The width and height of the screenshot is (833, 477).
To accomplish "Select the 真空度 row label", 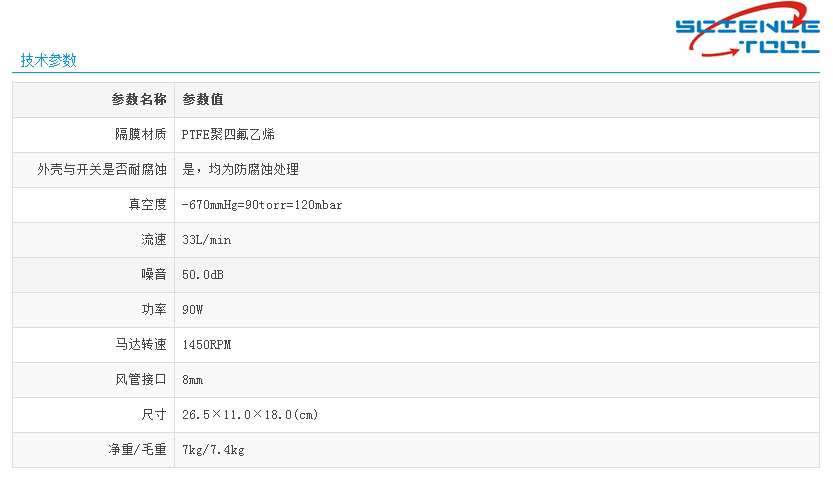I will [147, 205].
